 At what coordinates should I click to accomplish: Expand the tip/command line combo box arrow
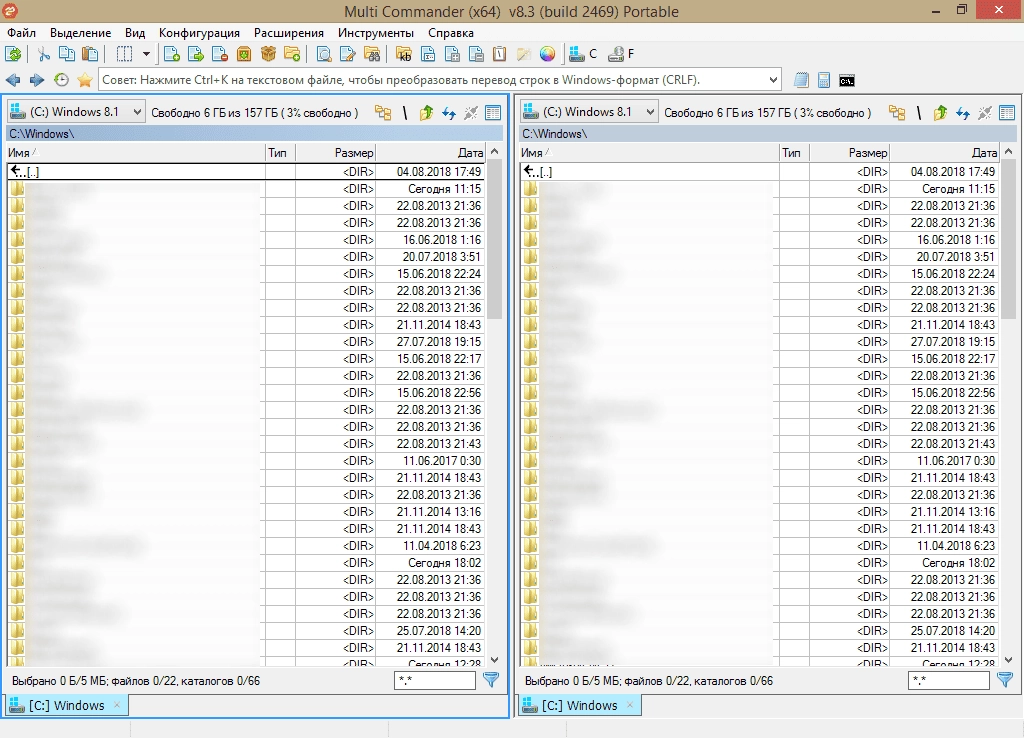click(x=773, y=80)
